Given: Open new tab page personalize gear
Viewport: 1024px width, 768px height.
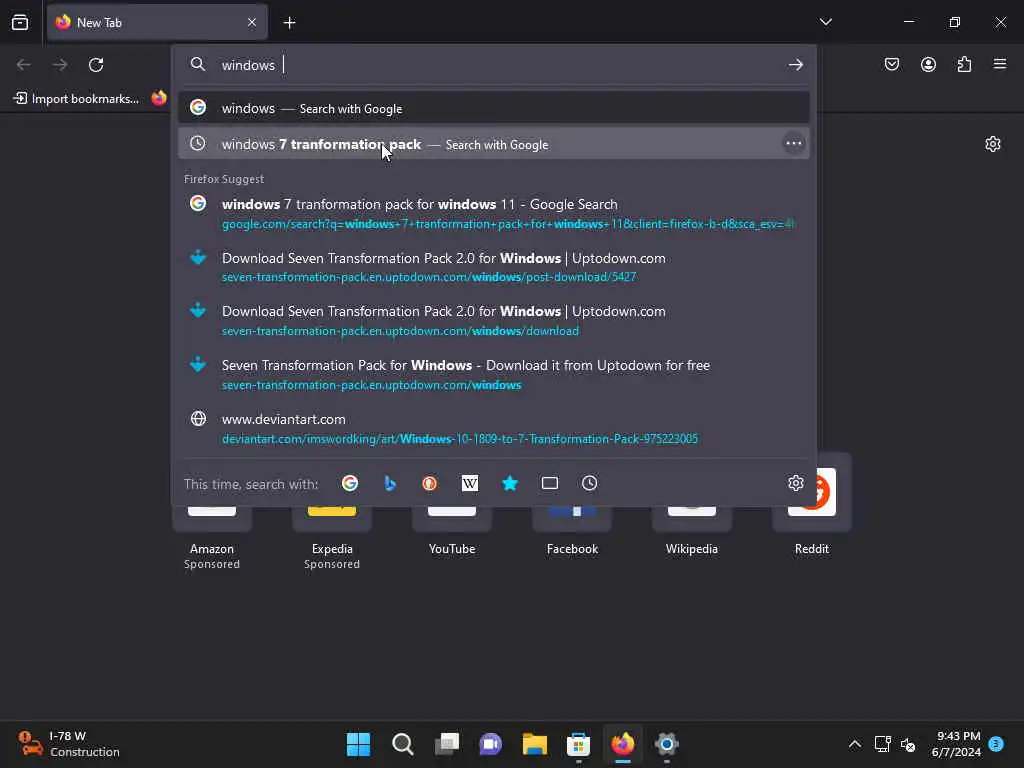Looking at the screenshot, I should click(993, 144).
